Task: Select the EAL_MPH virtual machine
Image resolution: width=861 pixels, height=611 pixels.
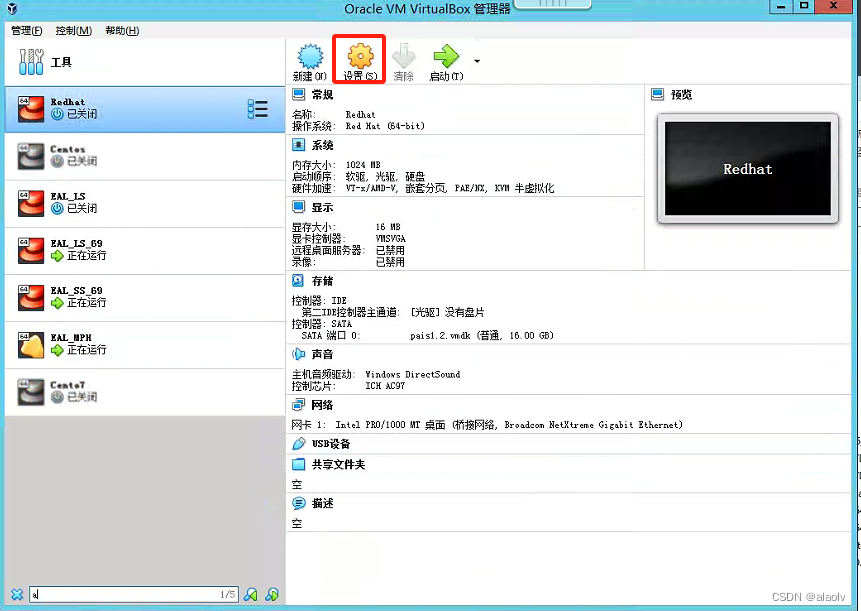Action: [x=145, y=345]
